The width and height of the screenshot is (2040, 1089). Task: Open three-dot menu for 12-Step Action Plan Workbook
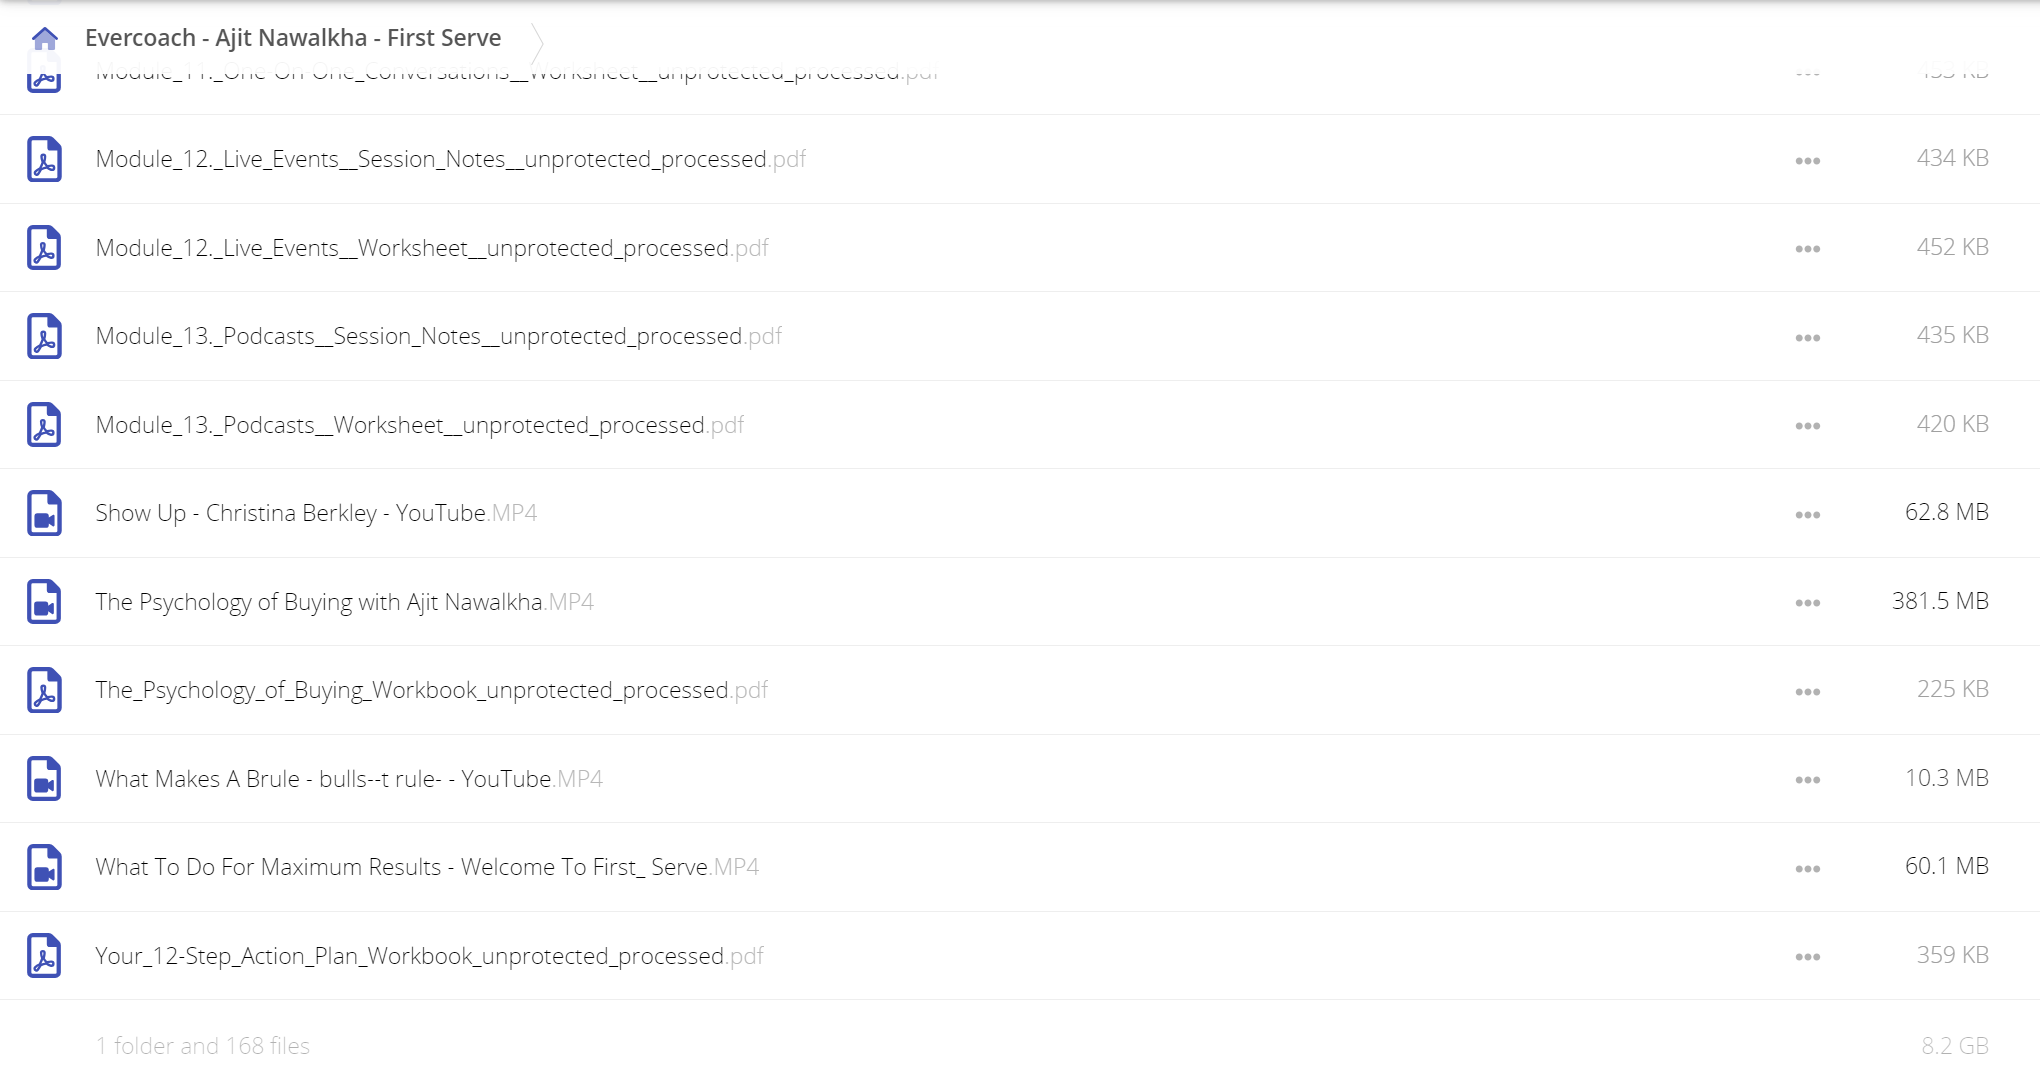[1807, 957]
